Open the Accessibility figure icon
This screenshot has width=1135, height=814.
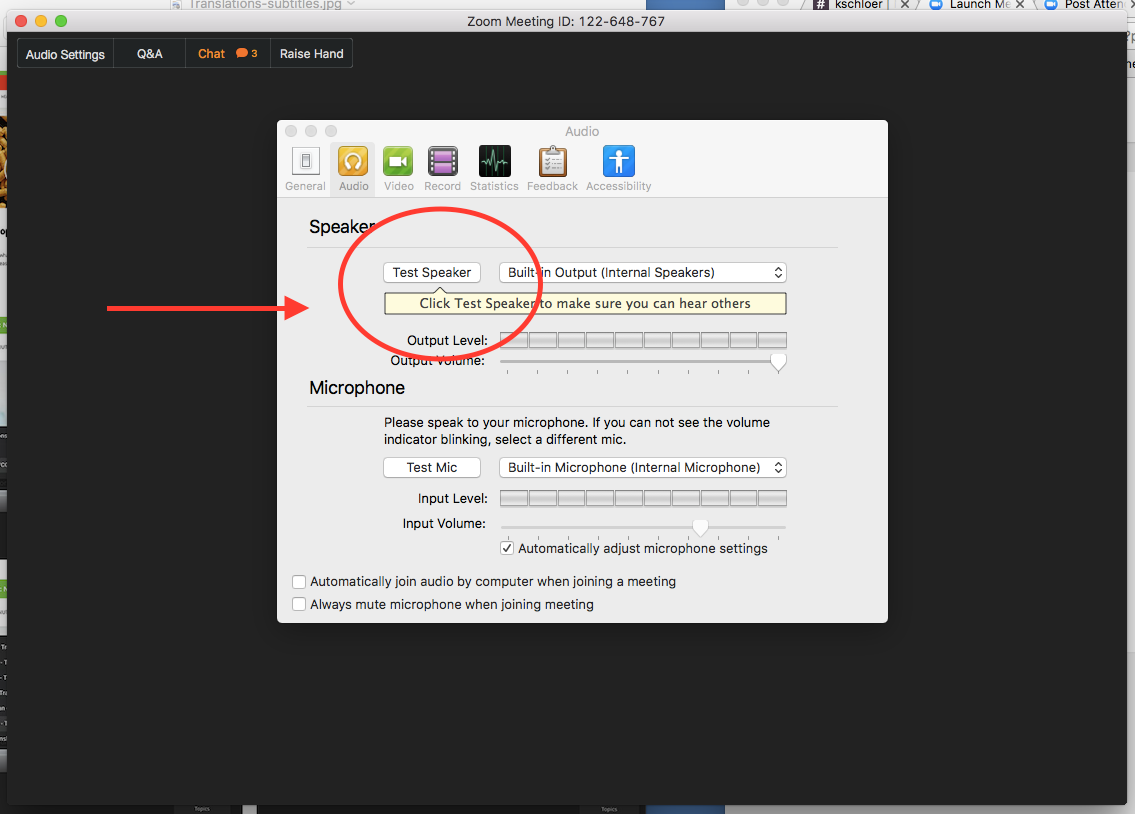coord(618,161)
